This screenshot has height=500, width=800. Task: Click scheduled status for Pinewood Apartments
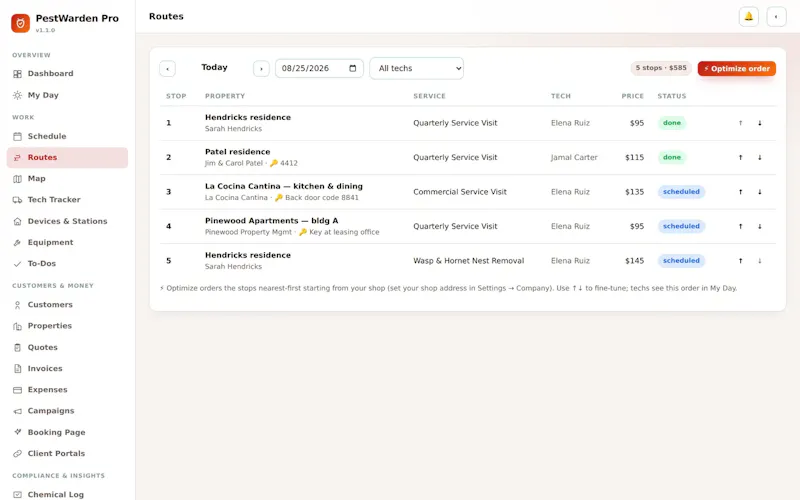[681, 227]
